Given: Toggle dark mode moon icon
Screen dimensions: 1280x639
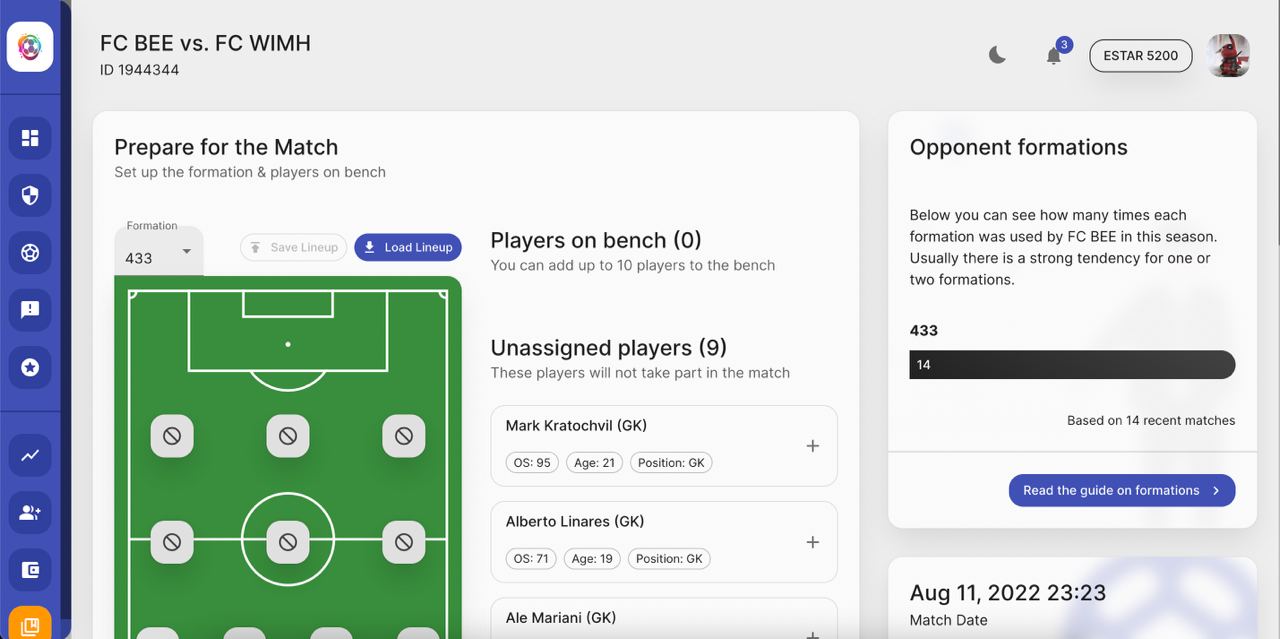Looking at the screenshot, I should click(x=997, y=56).
